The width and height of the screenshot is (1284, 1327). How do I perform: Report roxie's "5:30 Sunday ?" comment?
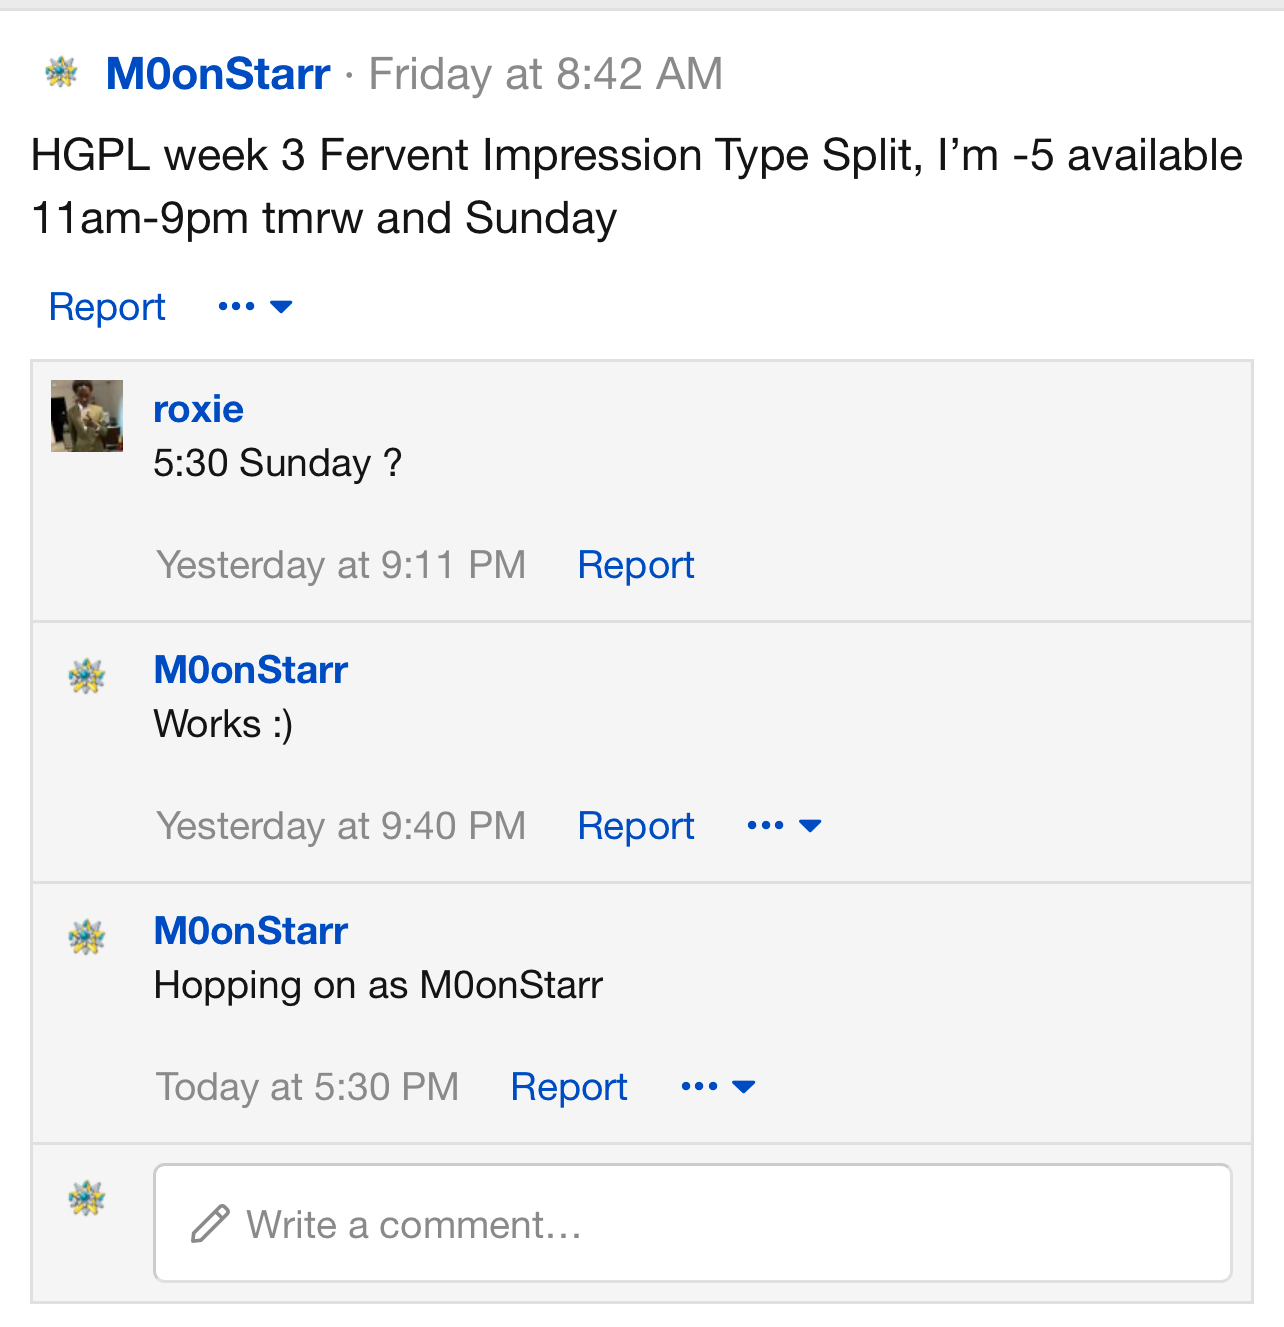[636, 565]
